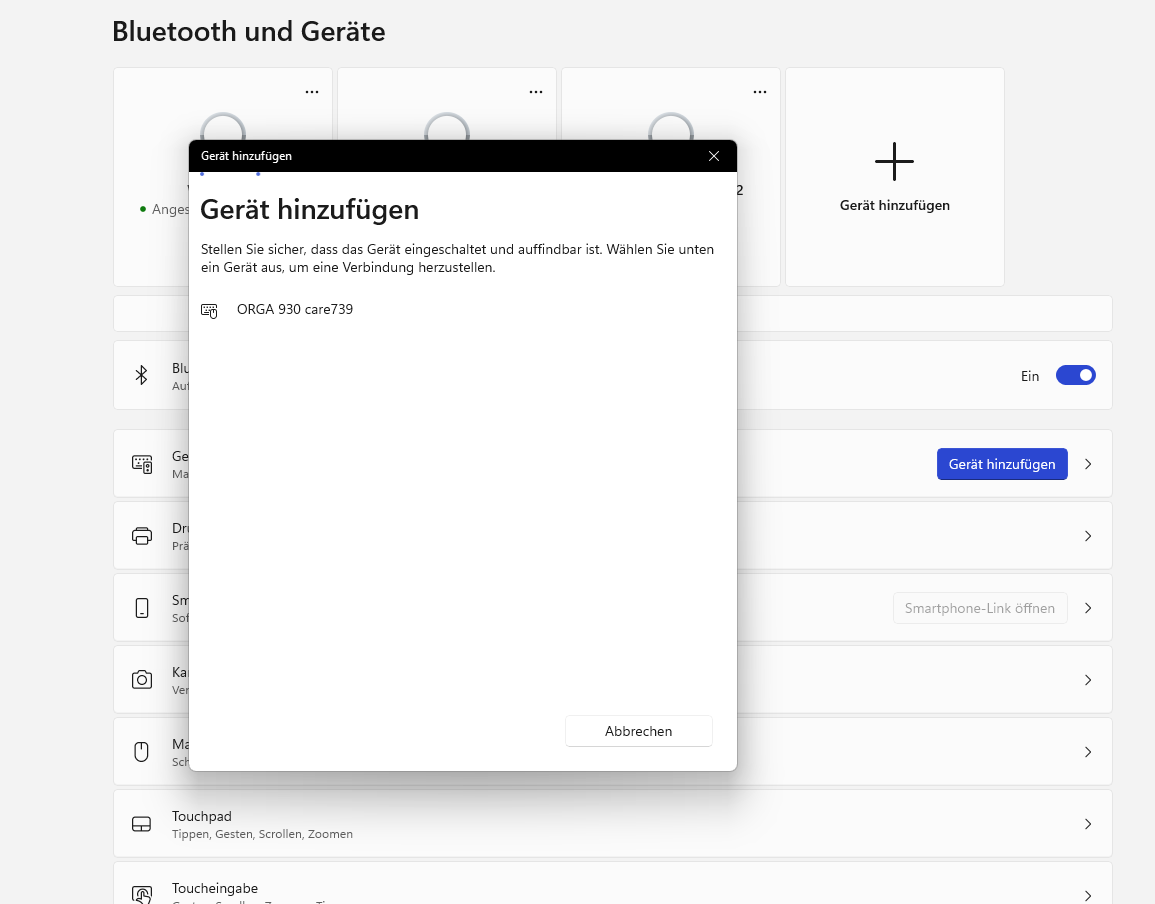Click the second device card circular thumbnail
1155x904 pixels.
(446, 126)
